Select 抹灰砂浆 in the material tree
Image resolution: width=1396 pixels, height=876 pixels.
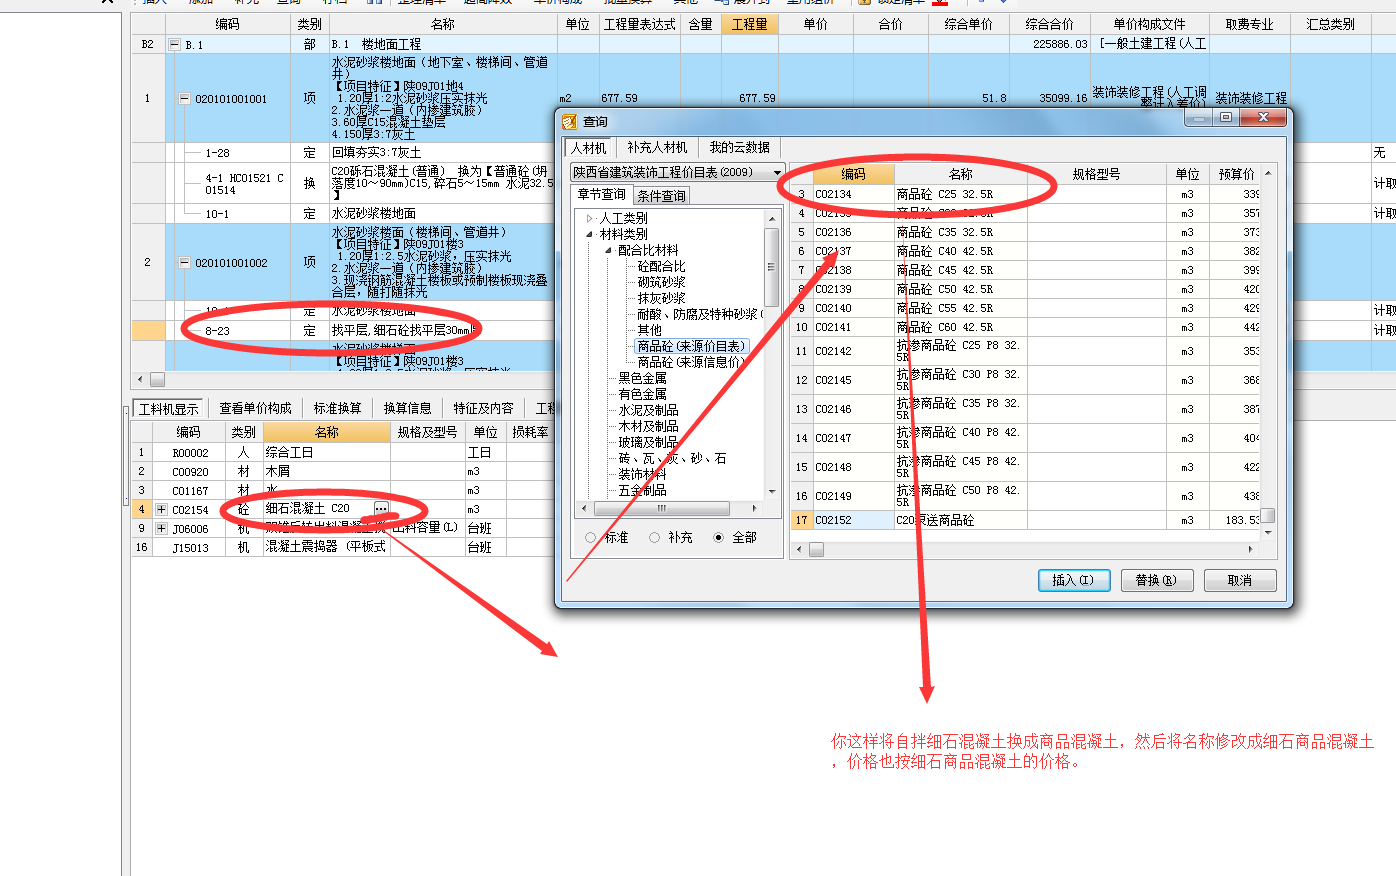(x=661, y=298)
